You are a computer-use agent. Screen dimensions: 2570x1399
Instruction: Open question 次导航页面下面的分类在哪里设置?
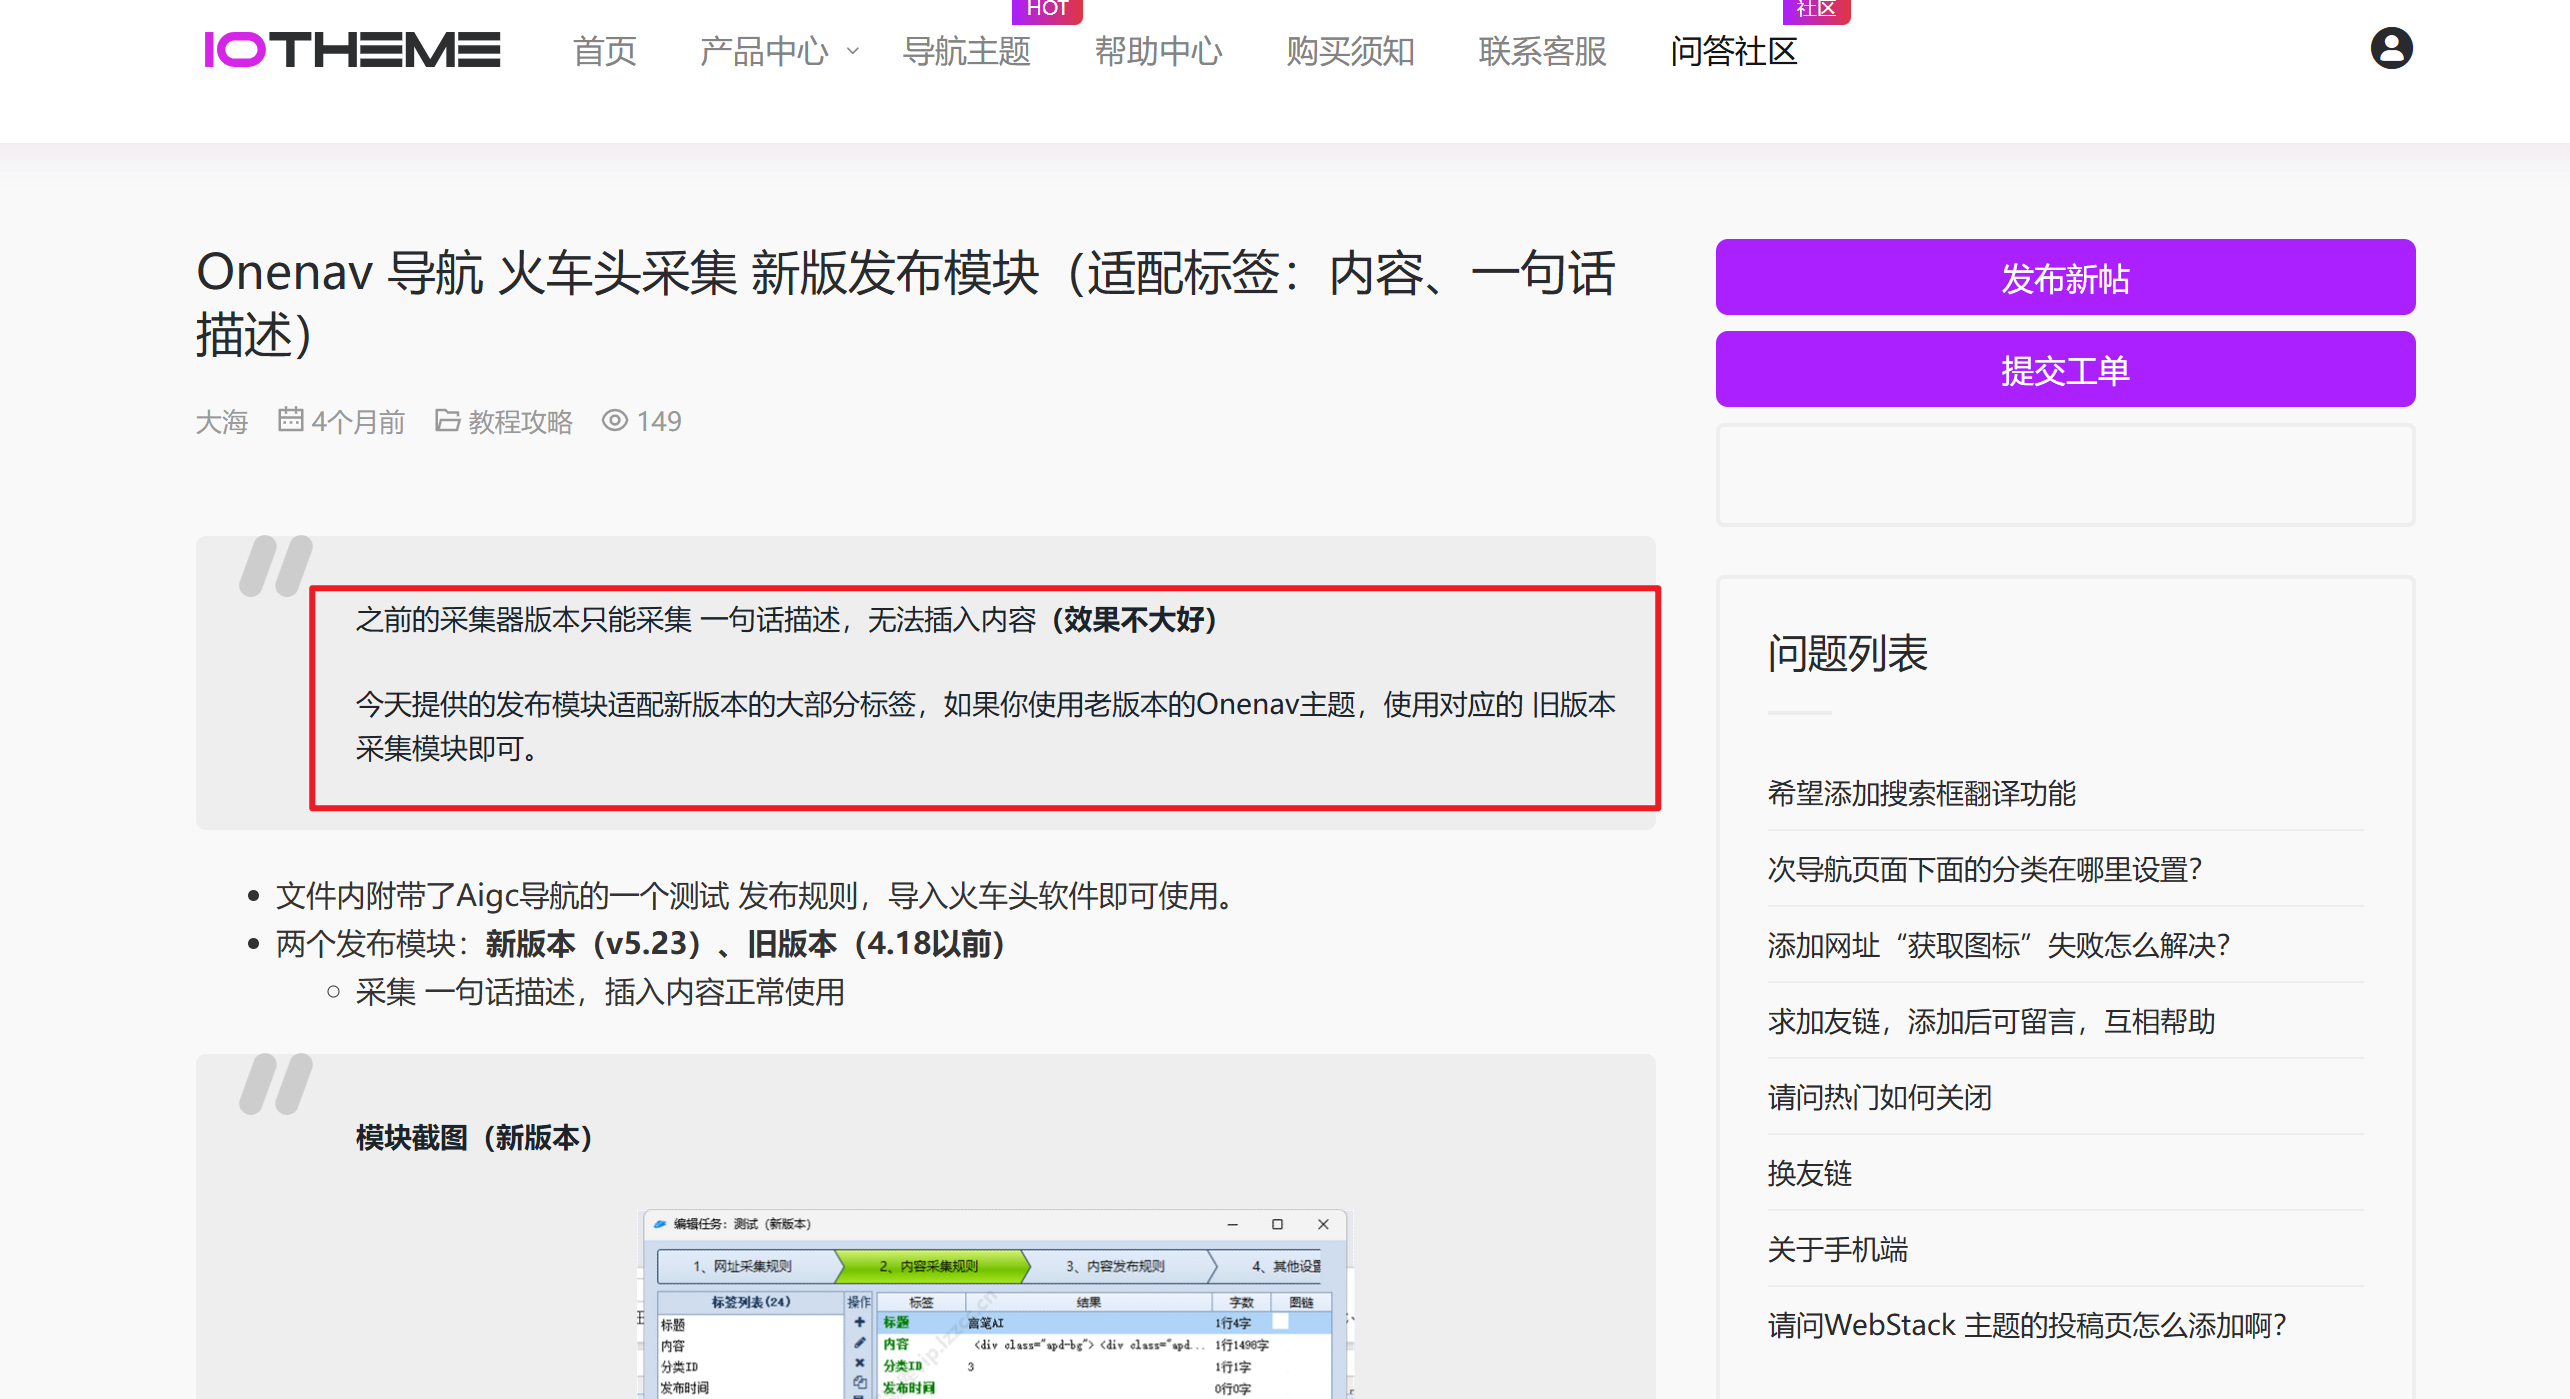1984,869
